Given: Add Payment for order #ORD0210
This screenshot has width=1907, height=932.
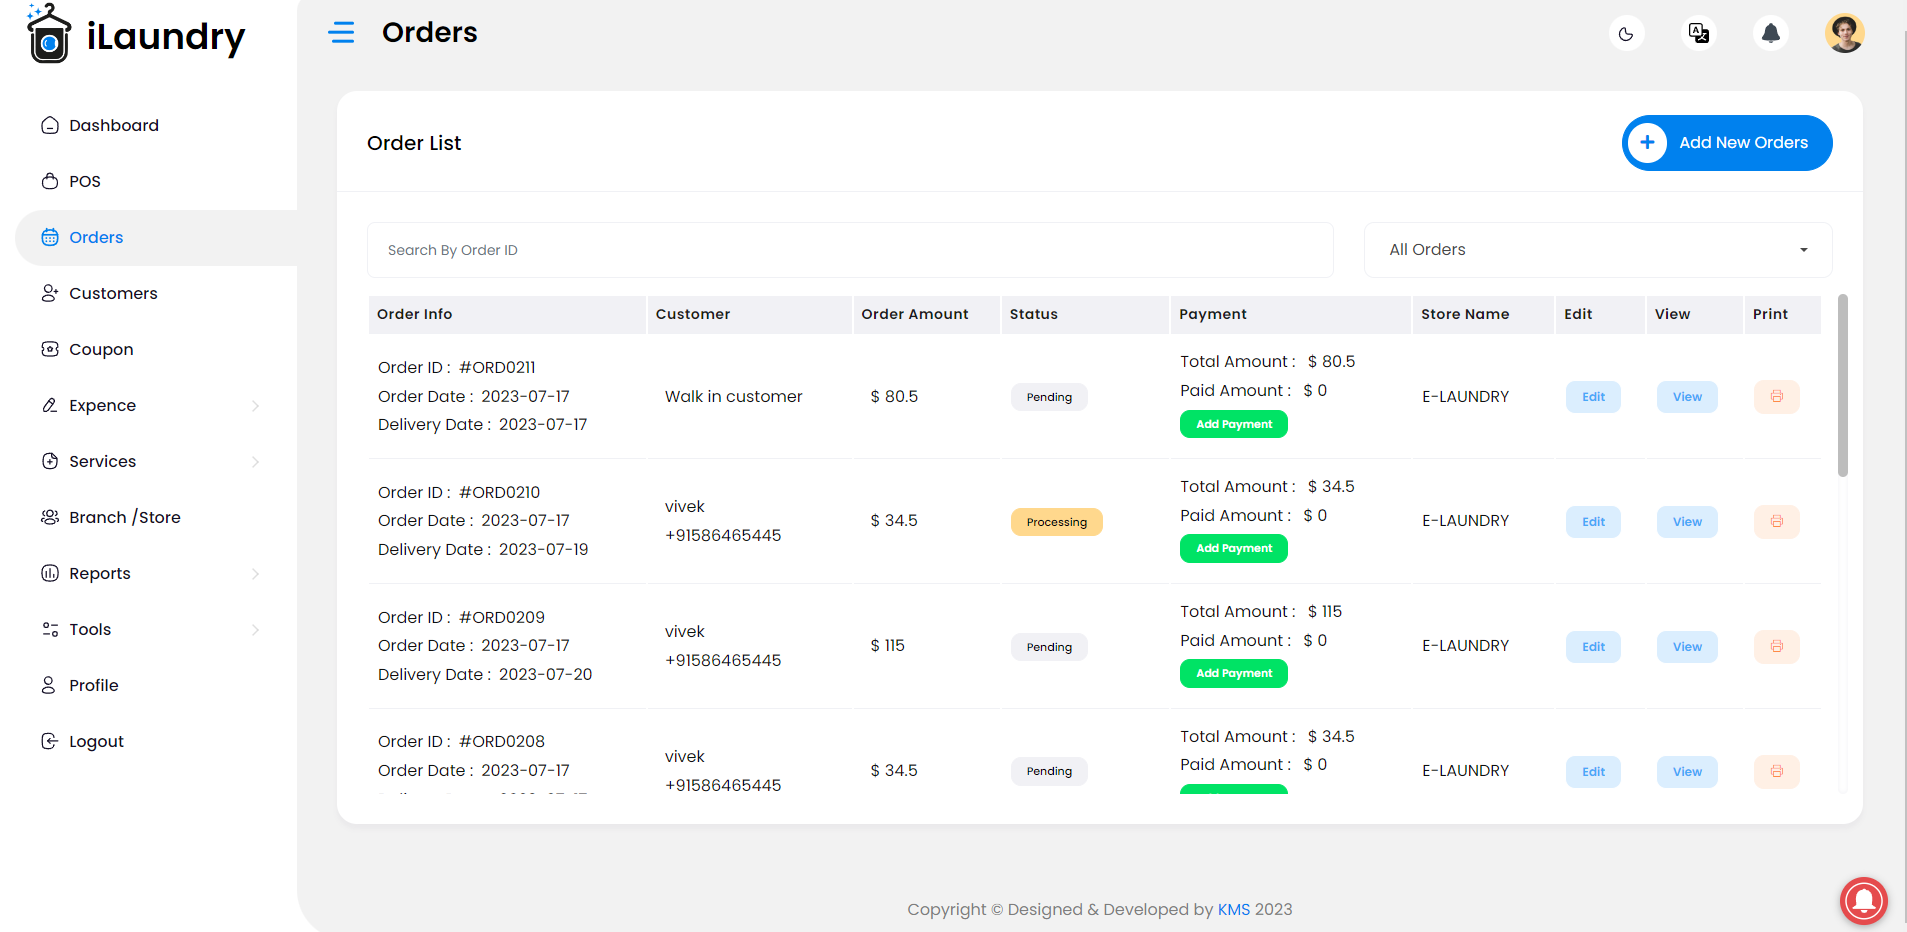Looking at the screenshot, I should 1234,548.
